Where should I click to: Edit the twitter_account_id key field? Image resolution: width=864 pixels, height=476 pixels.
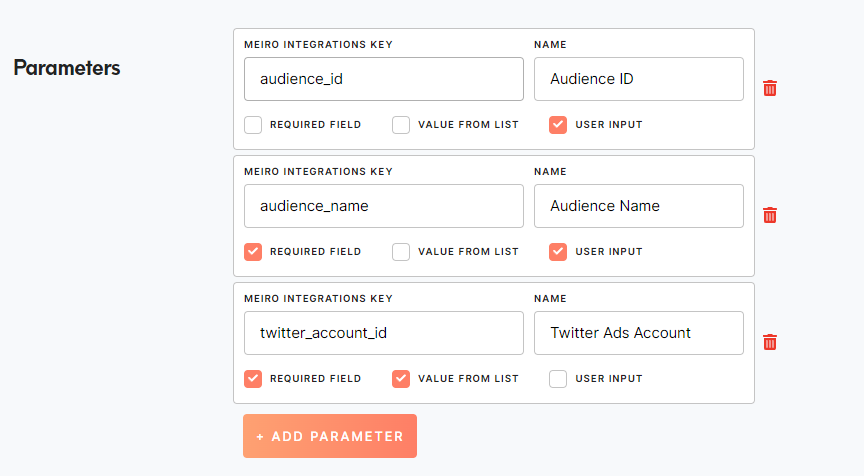pos(384,333)
